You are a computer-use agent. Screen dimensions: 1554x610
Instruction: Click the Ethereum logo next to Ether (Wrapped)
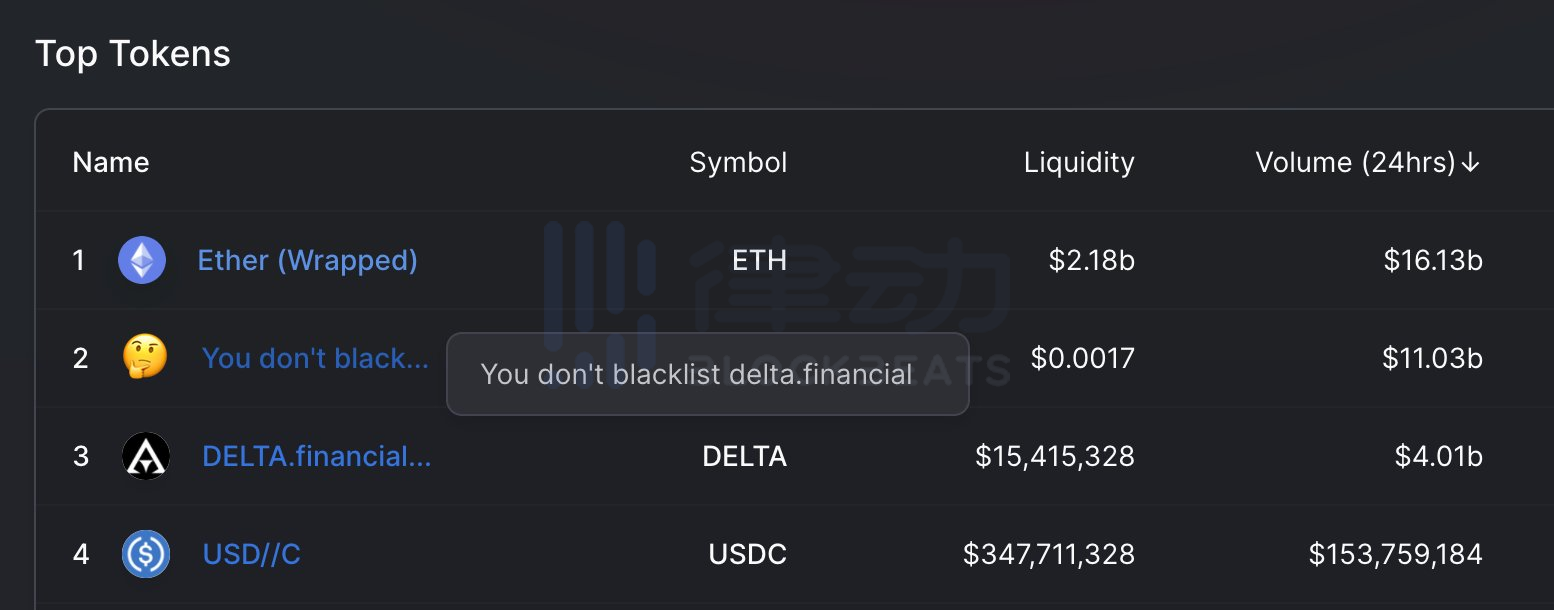[x=141, y=259]
